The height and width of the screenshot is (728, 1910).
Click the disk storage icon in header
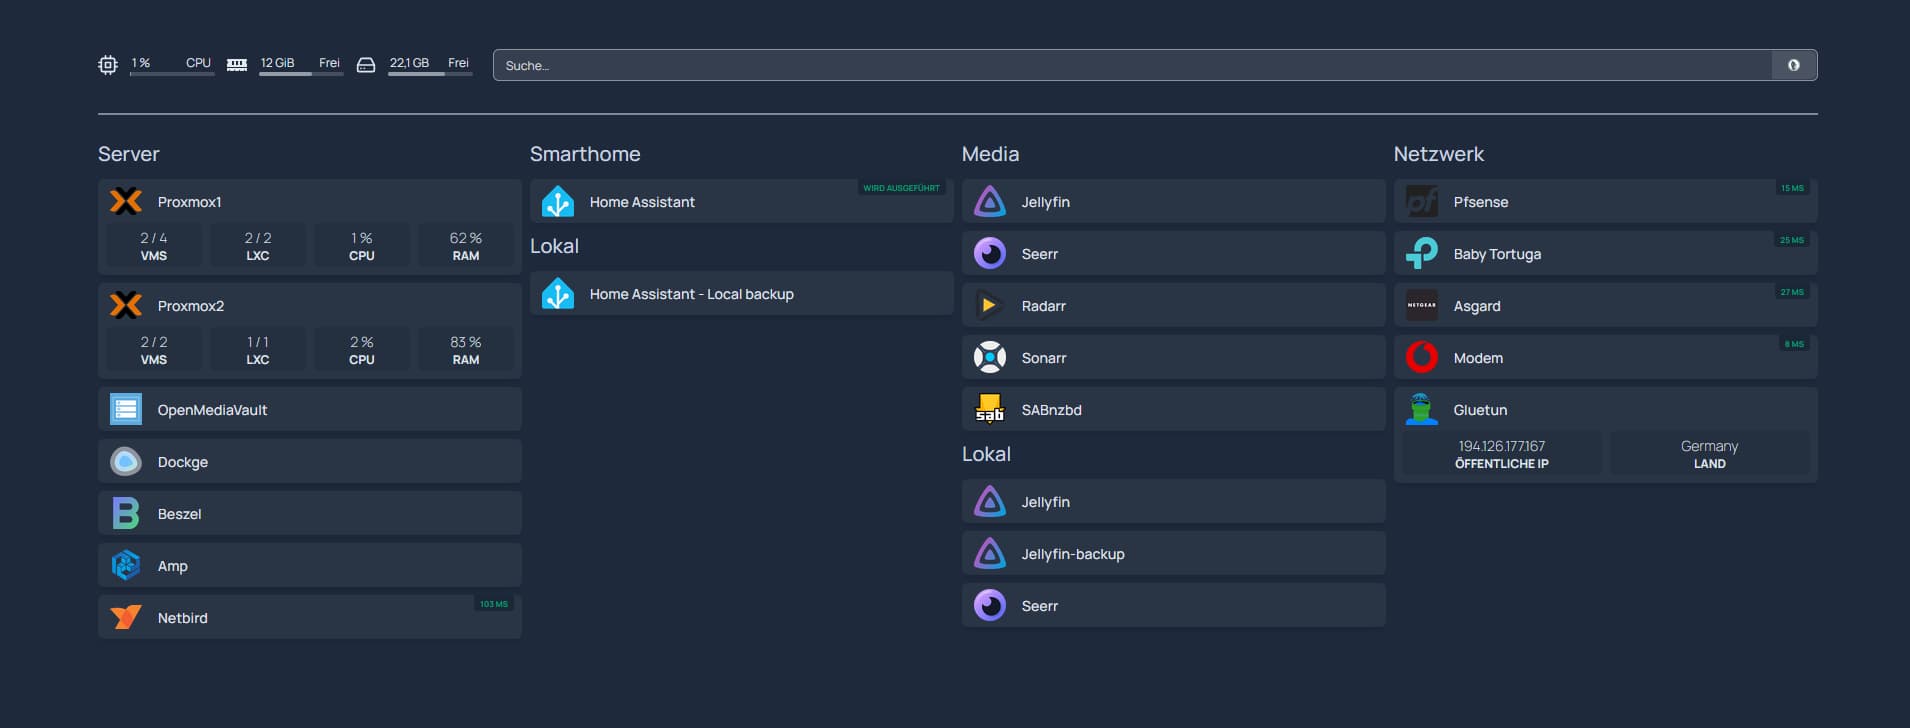(x=366, y=65)
